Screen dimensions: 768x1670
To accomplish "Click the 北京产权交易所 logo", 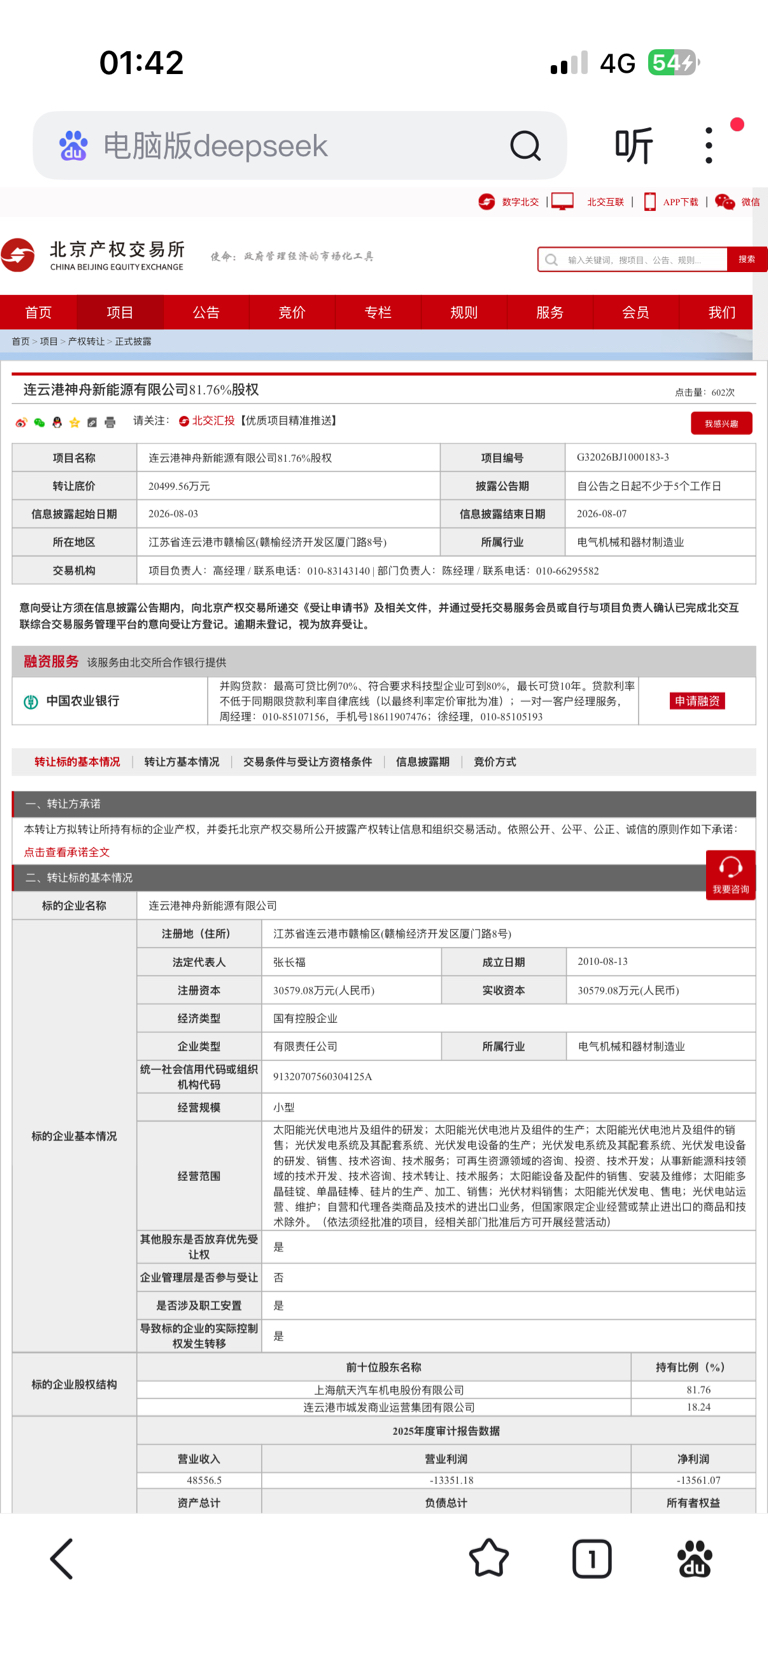I will coord(93,255).
